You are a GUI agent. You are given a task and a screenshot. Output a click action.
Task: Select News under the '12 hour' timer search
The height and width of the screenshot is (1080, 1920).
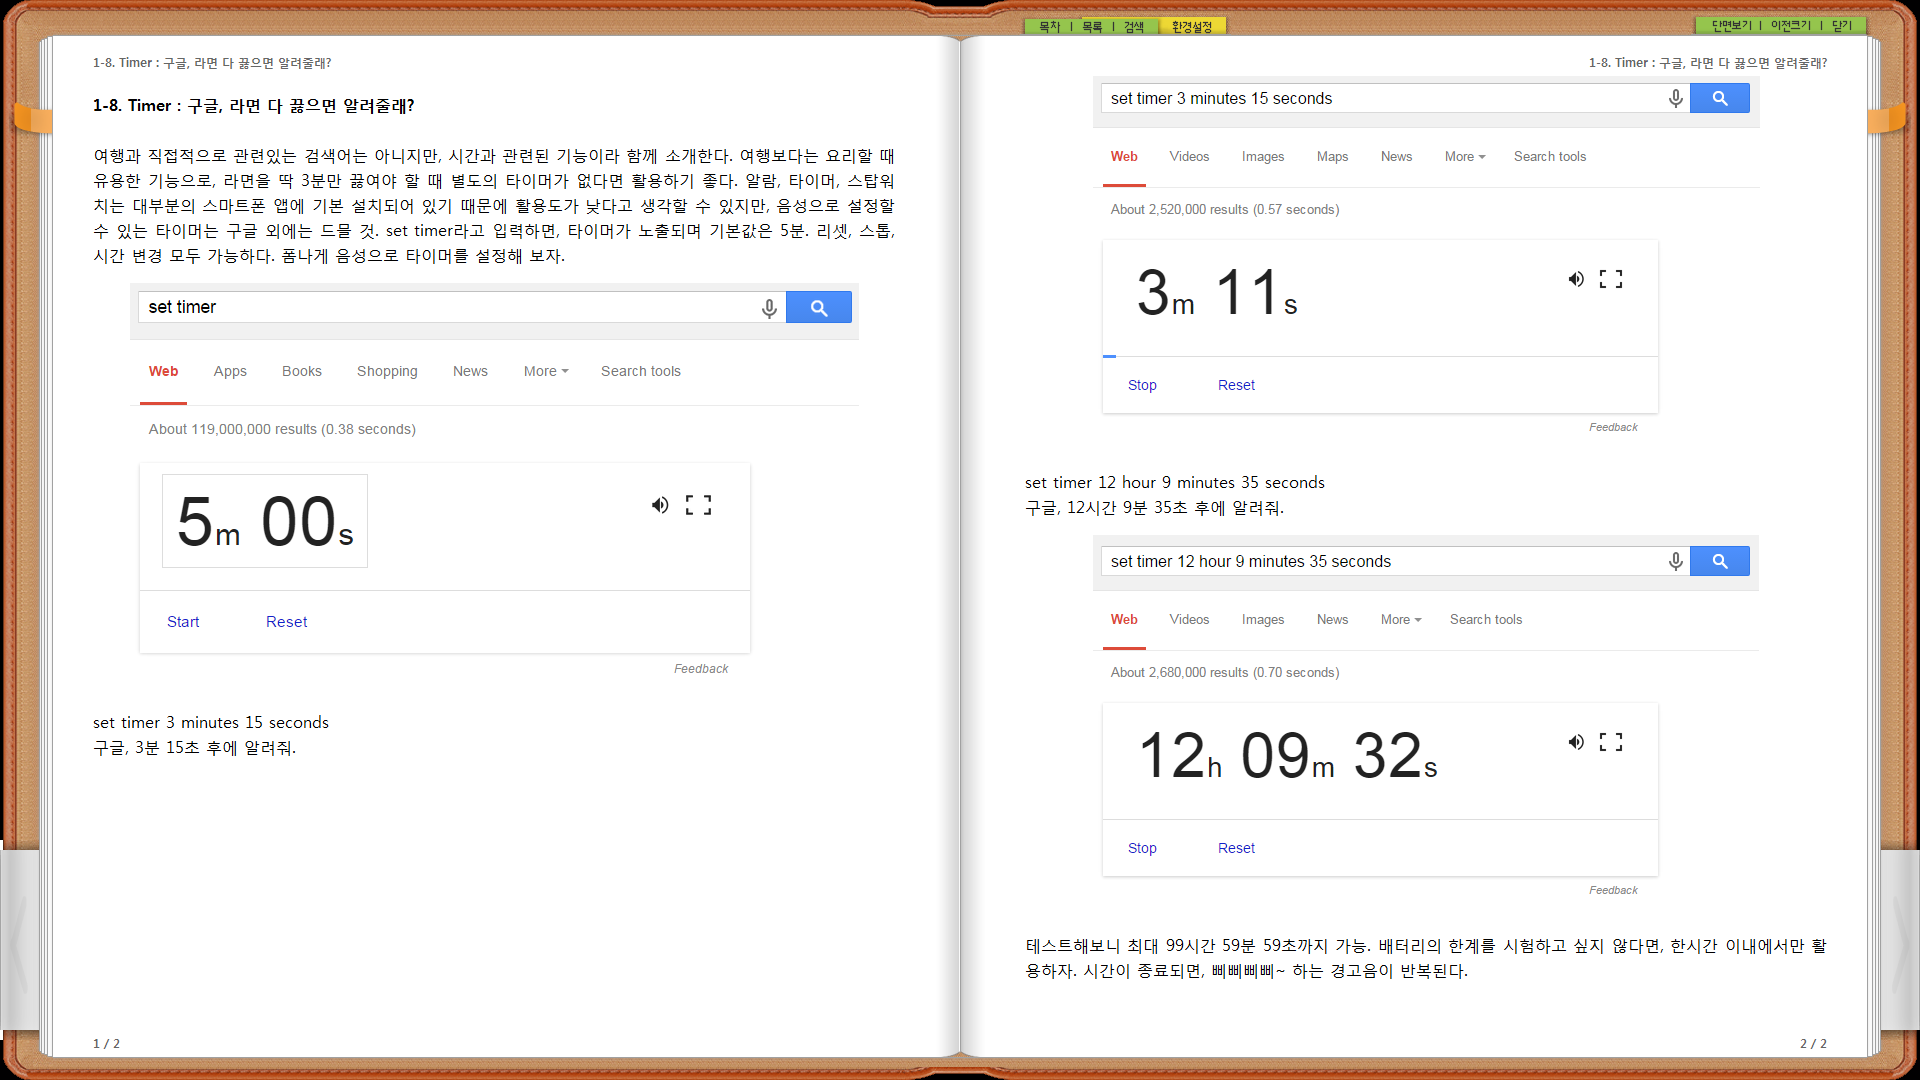1332,620
